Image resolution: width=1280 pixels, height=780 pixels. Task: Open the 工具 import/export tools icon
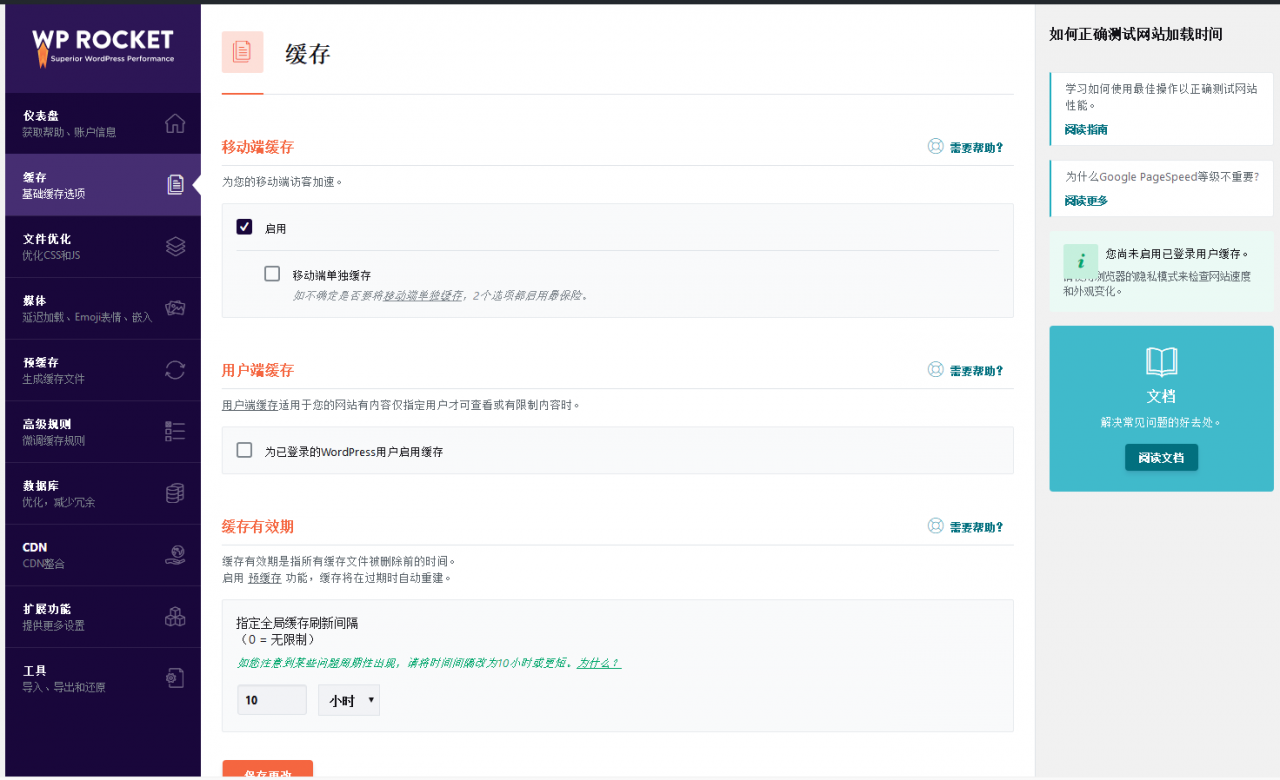pyautogui.click(x=175, y=677)
